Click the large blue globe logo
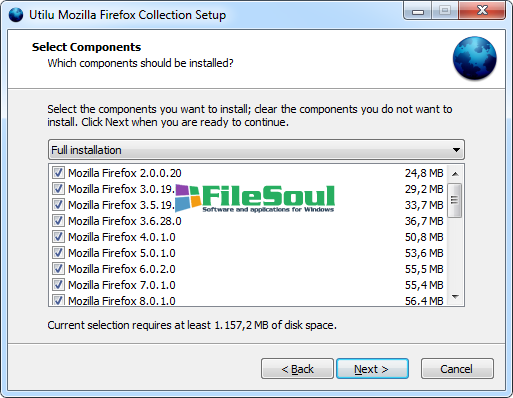This screenshot has height=398, width=513. tap(474, 58)
